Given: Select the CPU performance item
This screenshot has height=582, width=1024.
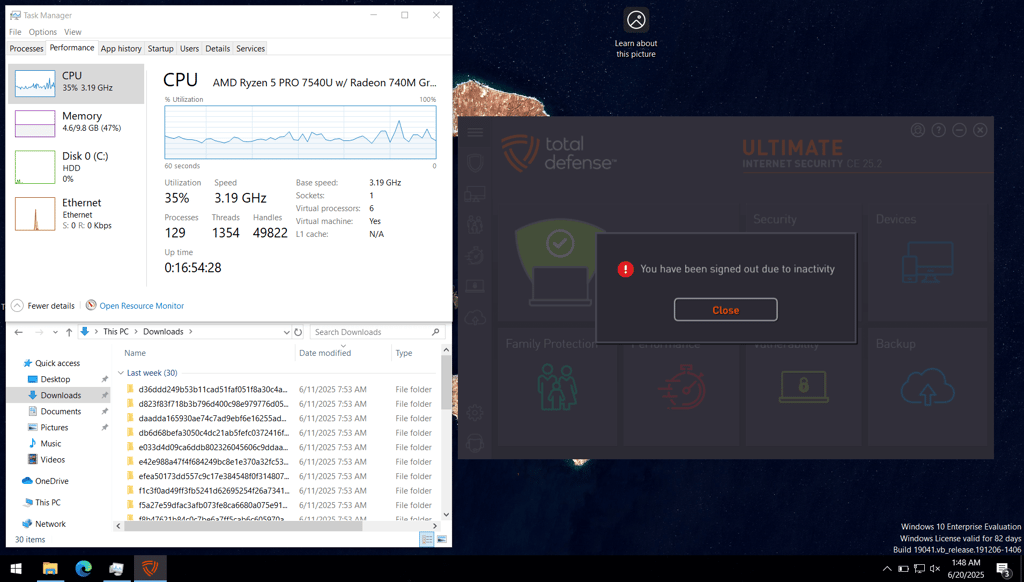Looking at the screenshot, I should pos(76,83).
